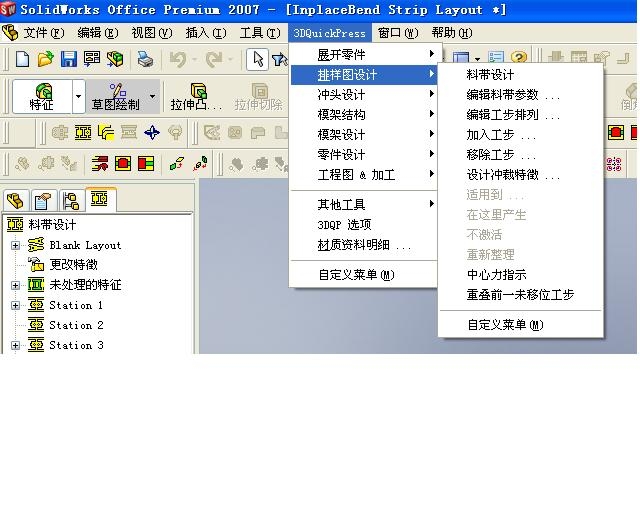Click the New document icon
Viewport: 640px width, 512px height.
[x=22, y=60]
